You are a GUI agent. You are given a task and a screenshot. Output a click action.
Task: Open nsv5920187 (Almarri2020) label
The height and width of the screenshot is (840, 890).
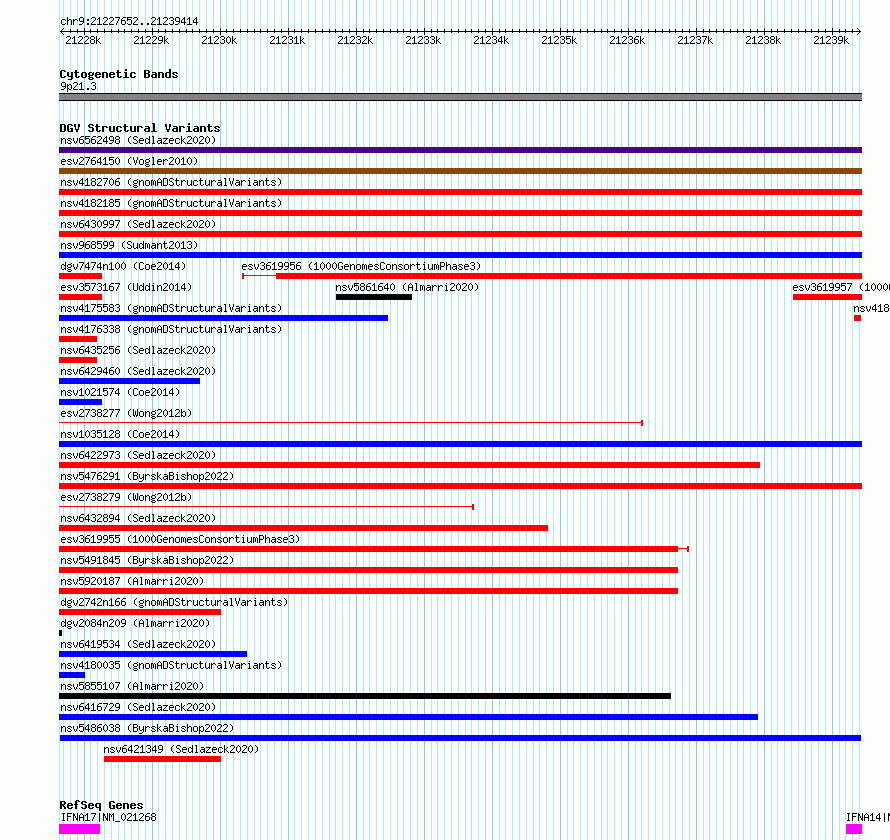click(x=132, y=581)
